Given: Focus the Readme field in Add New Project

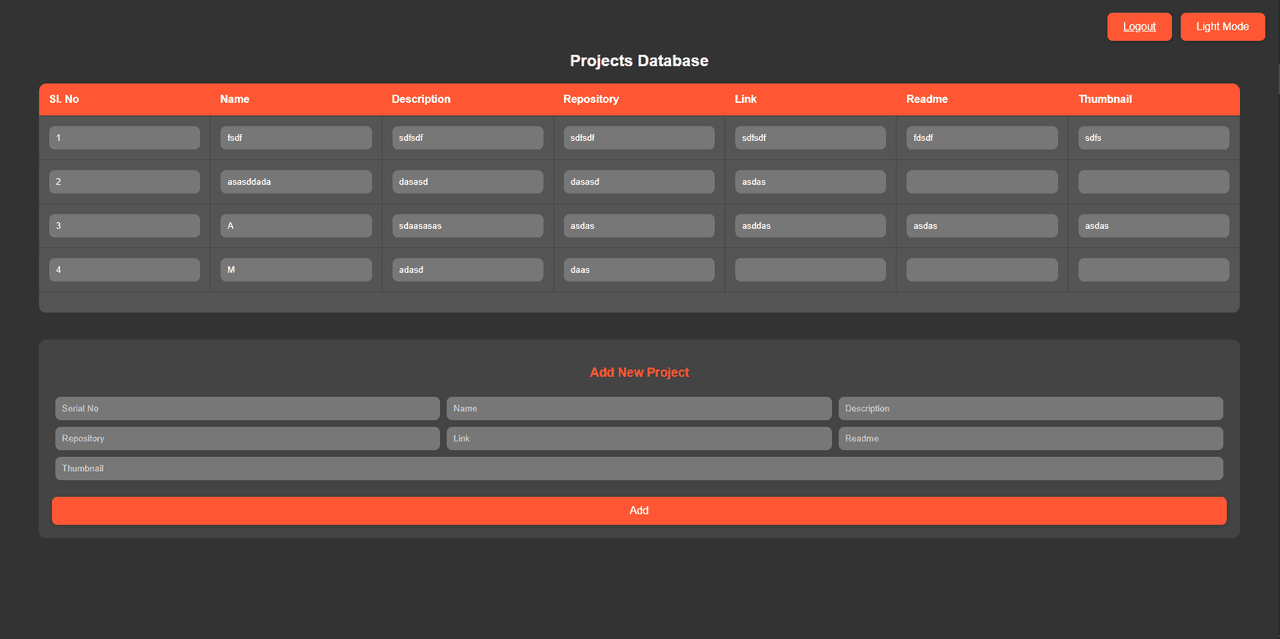Looking at the screenshot, I should (1030, 438).
